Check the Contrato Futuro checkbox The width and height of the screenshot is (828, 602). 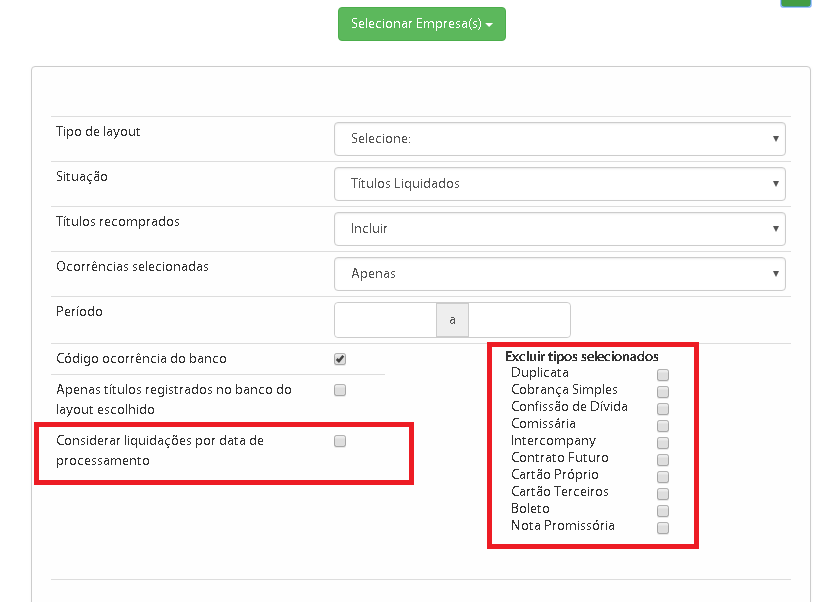point(663,460)
